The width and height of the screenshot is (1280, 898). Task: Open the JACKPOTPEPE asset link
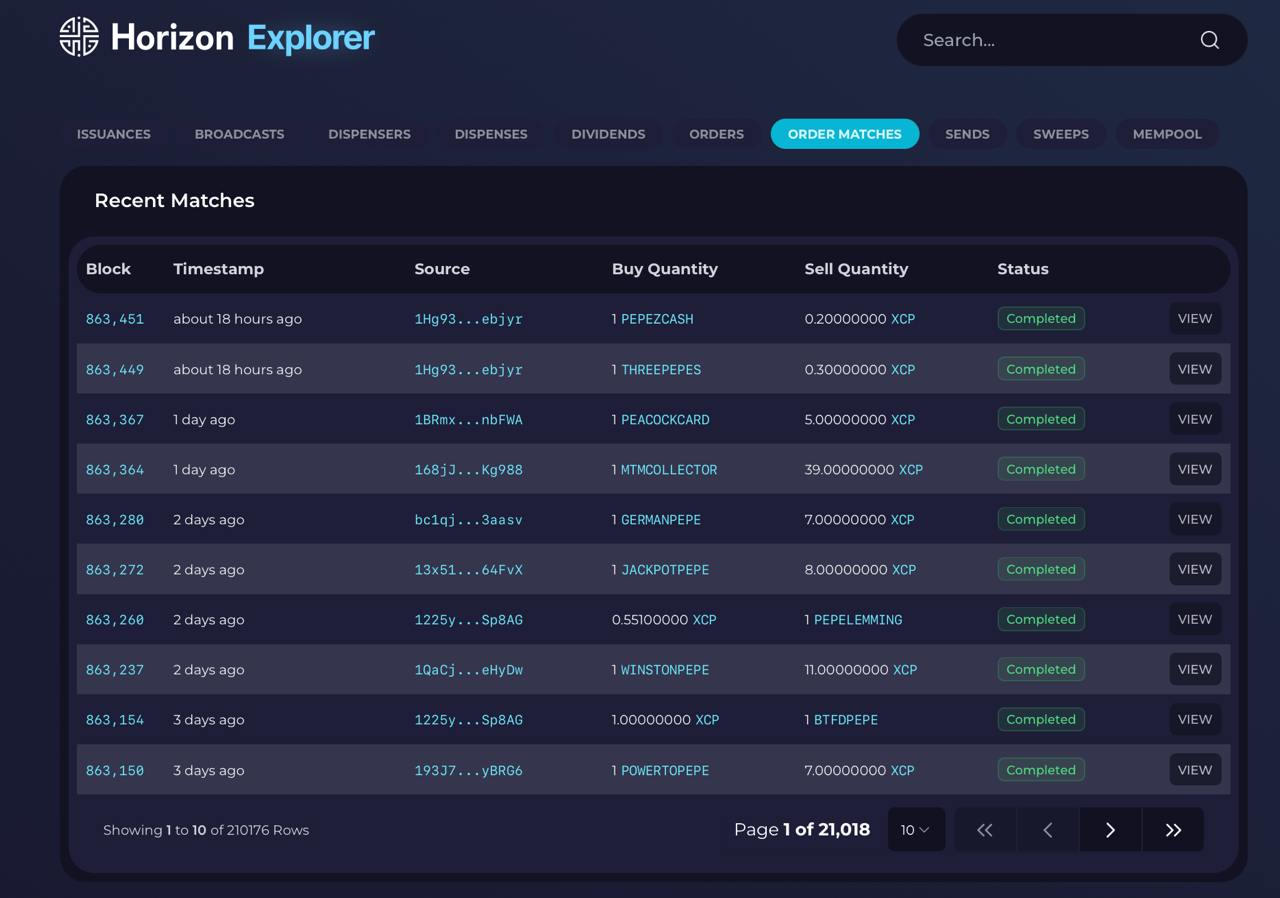[x=665, y=569]
